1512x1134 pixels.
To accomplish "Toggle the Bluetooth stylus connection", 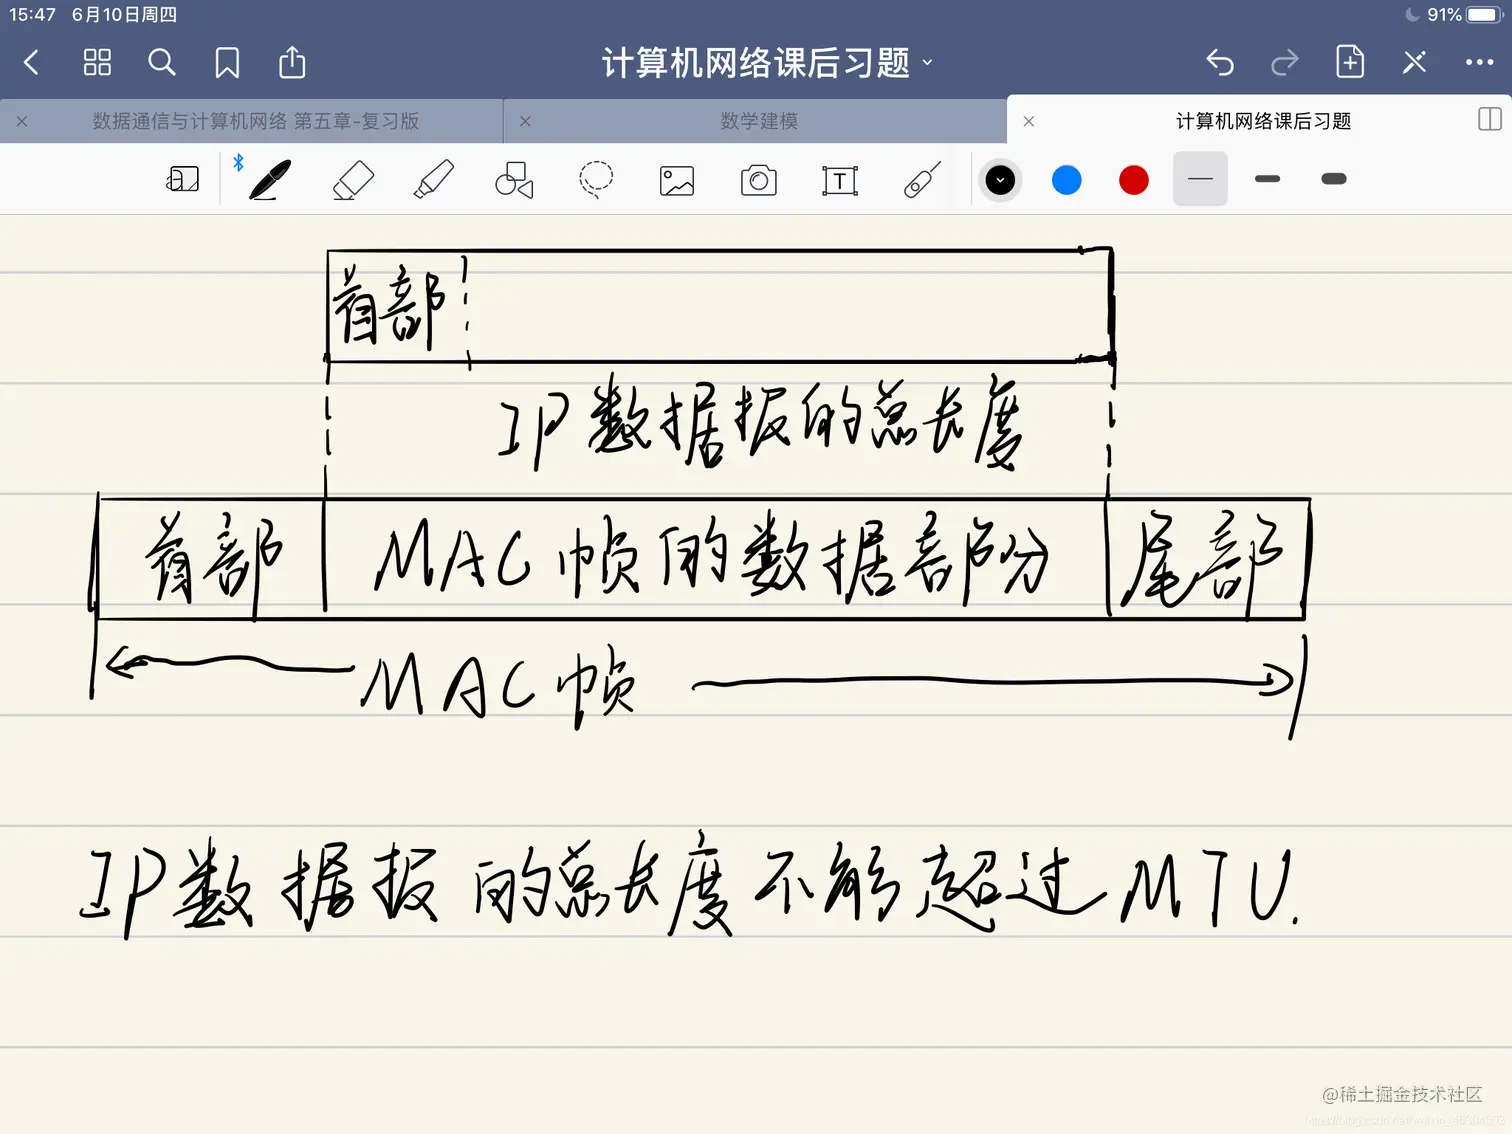I will (238, 162).
